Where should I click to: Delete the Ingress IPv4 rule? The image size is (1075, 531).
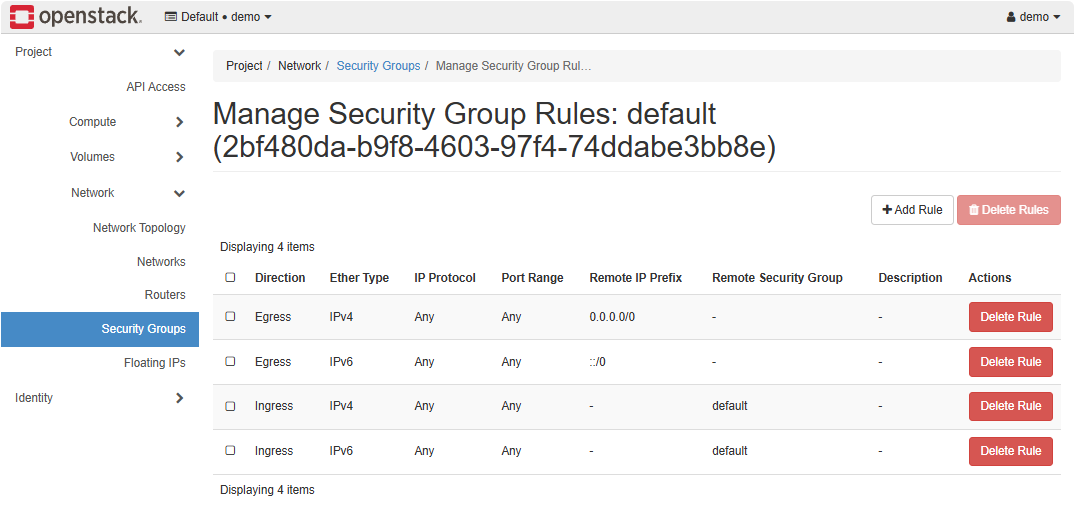(1010, 406)
